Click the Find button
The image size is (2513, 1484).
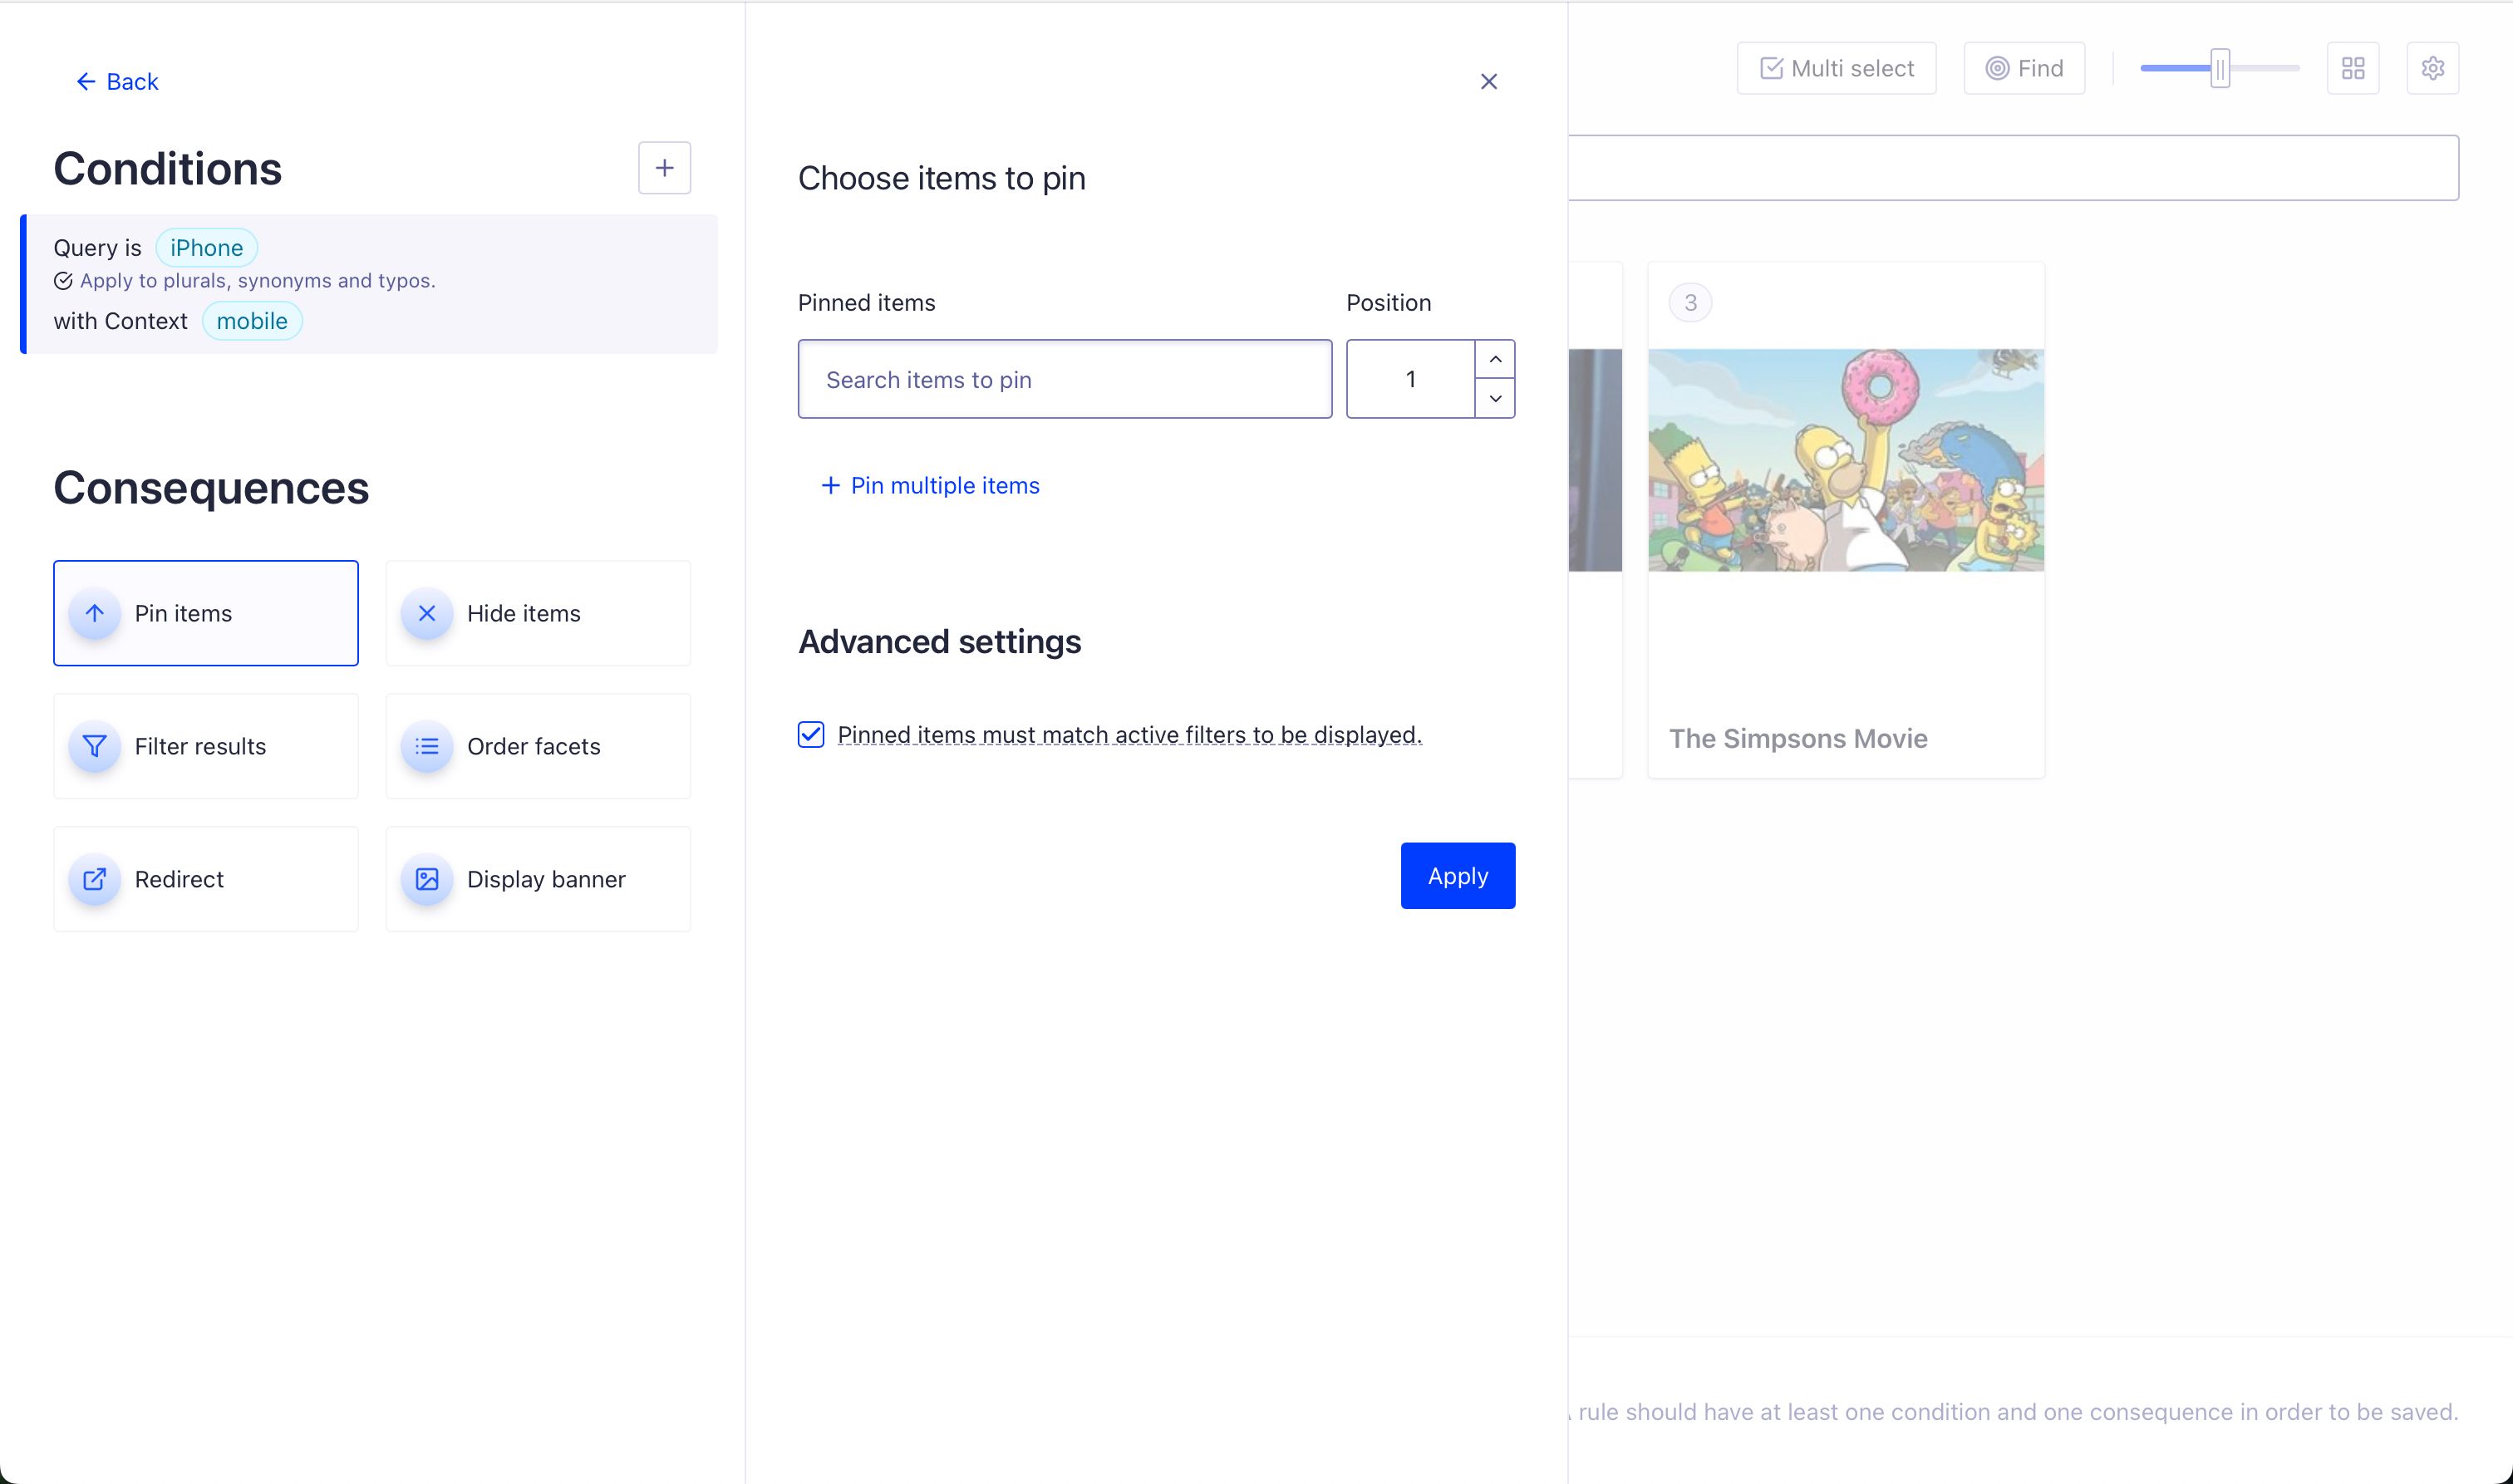(2024, 68)
